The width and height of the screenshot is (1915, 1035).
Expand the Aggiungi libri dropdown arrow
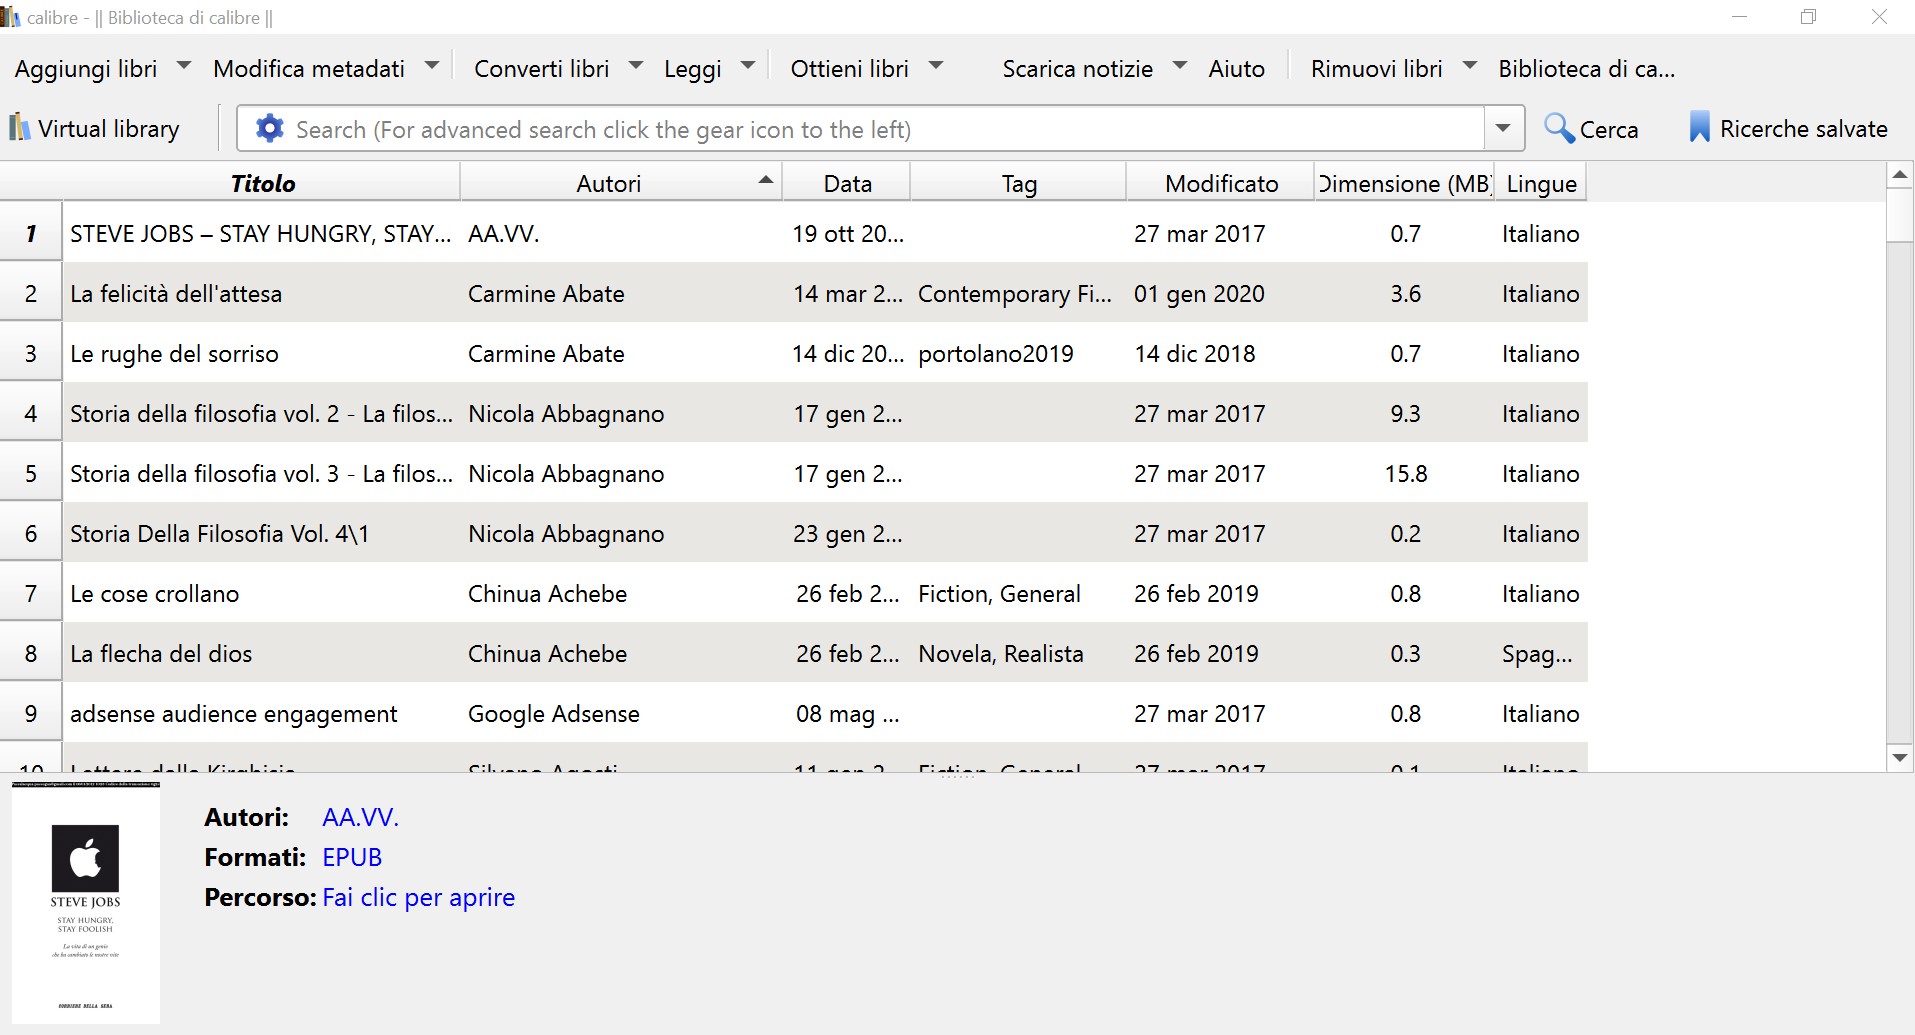(184, 66)
